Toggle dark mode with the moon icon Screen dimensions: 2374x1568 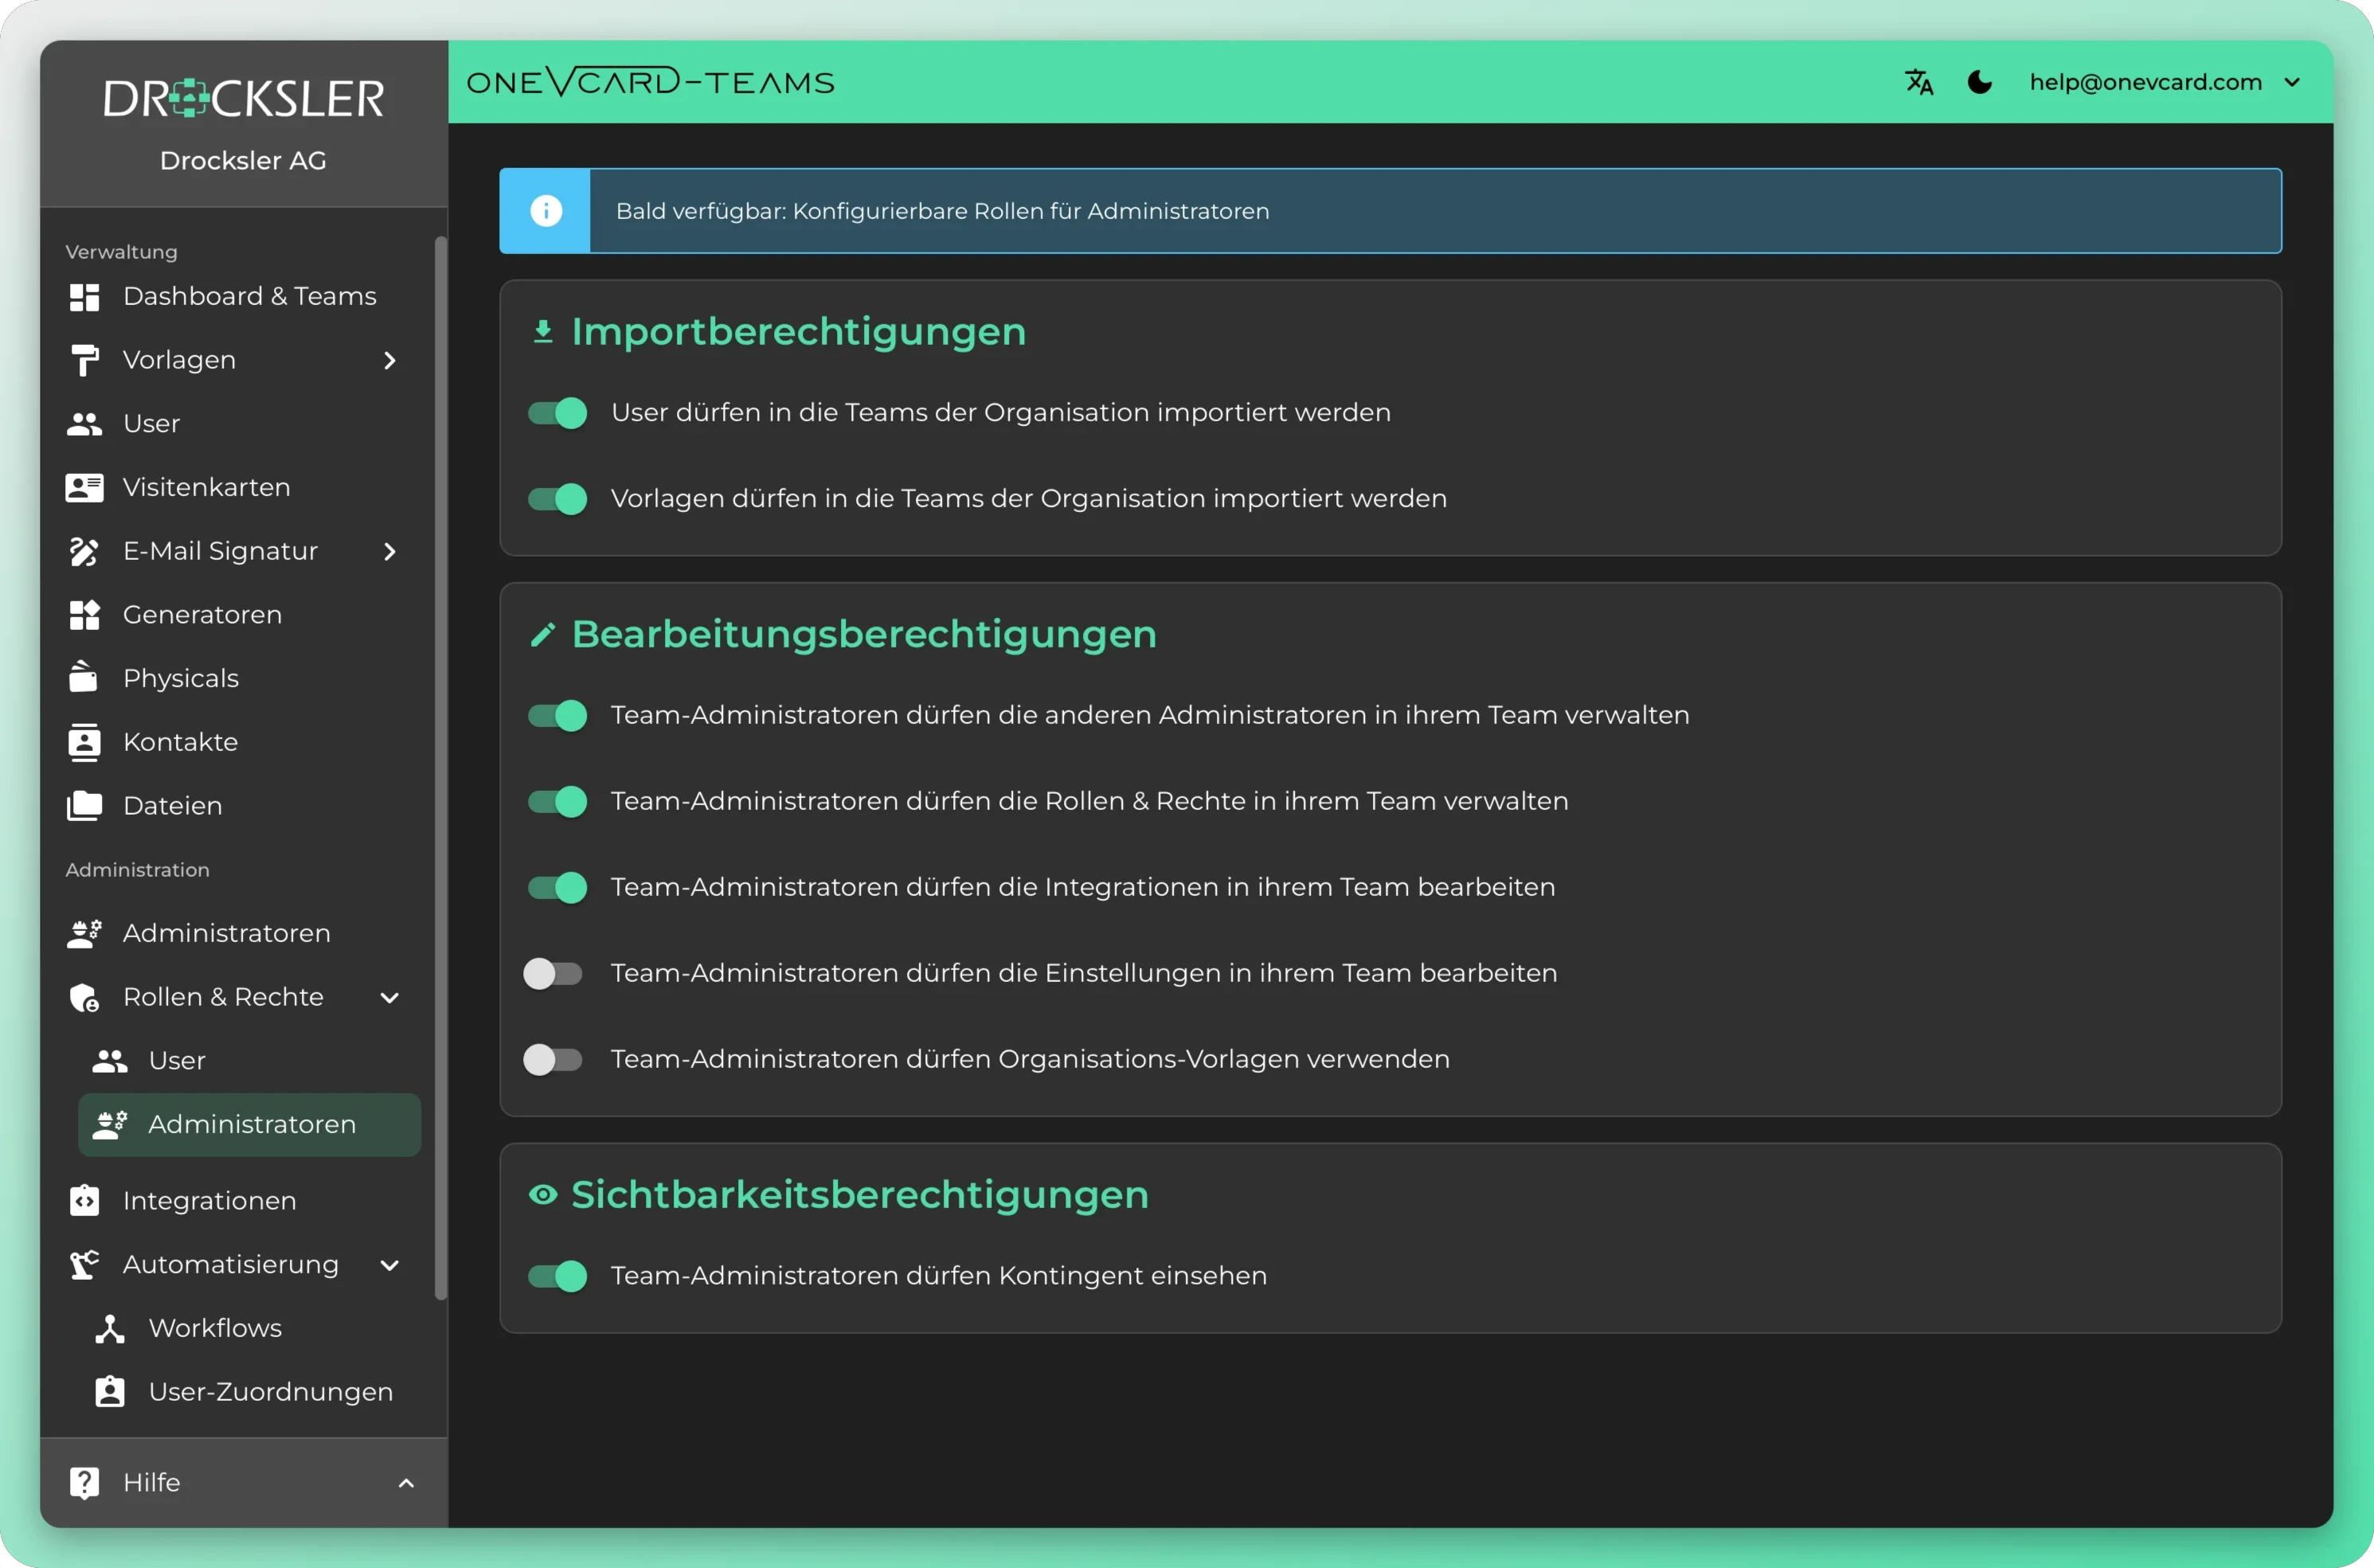[1980, 82]
